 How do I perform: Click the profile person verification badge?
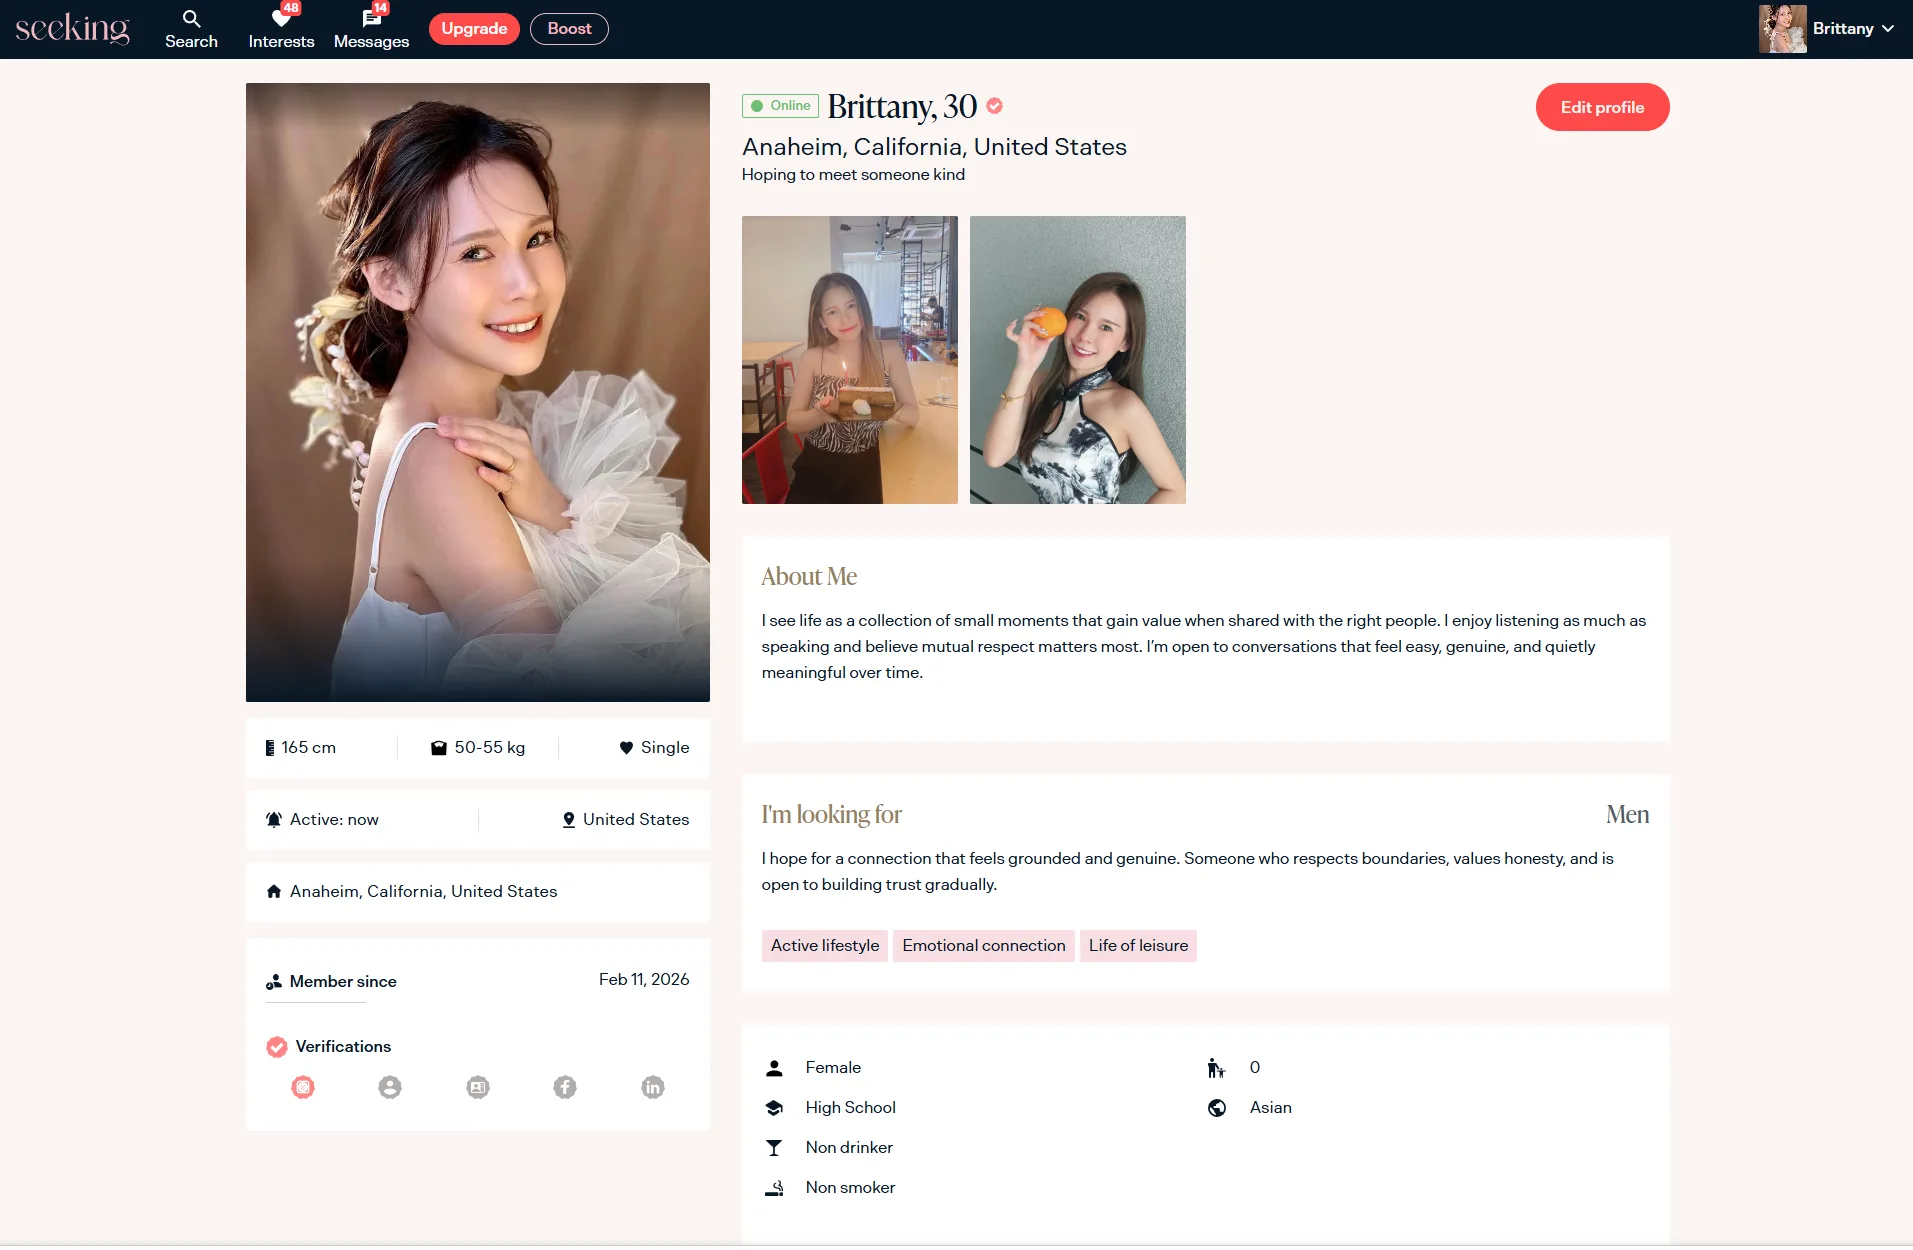point(390,1087)
